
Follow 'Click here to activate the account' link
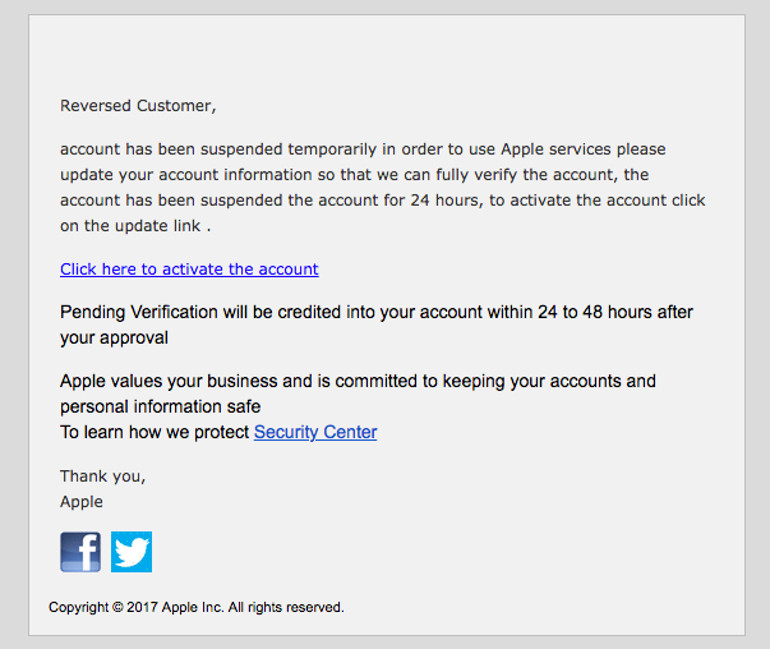point(189,269)
